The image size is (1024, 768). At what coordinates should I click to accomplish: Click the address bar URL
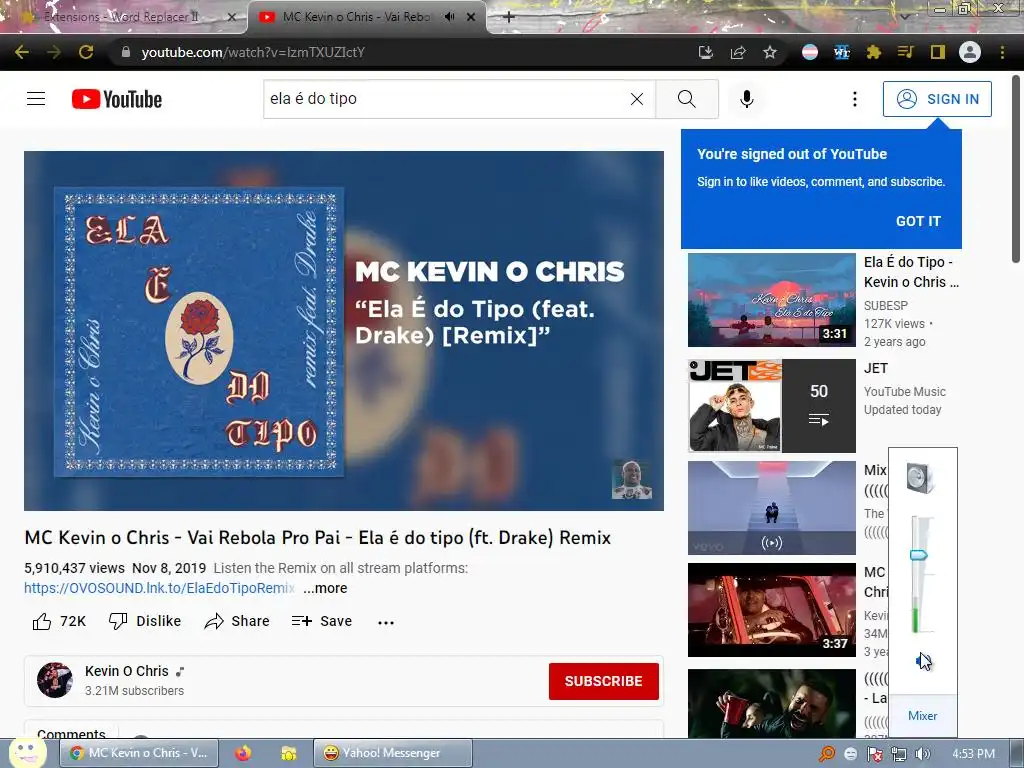pyautogui.click(x=253, y=52)
